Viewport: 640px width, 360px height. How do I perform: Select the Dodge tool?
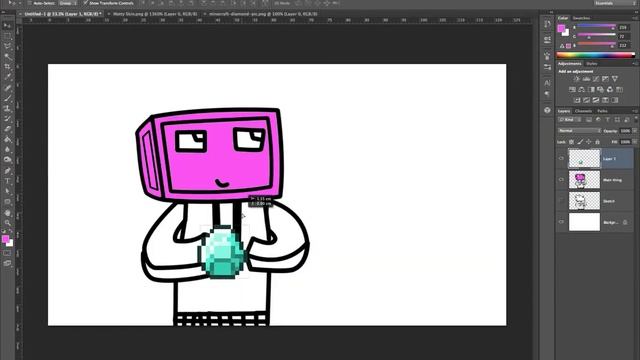coord(7,159)
